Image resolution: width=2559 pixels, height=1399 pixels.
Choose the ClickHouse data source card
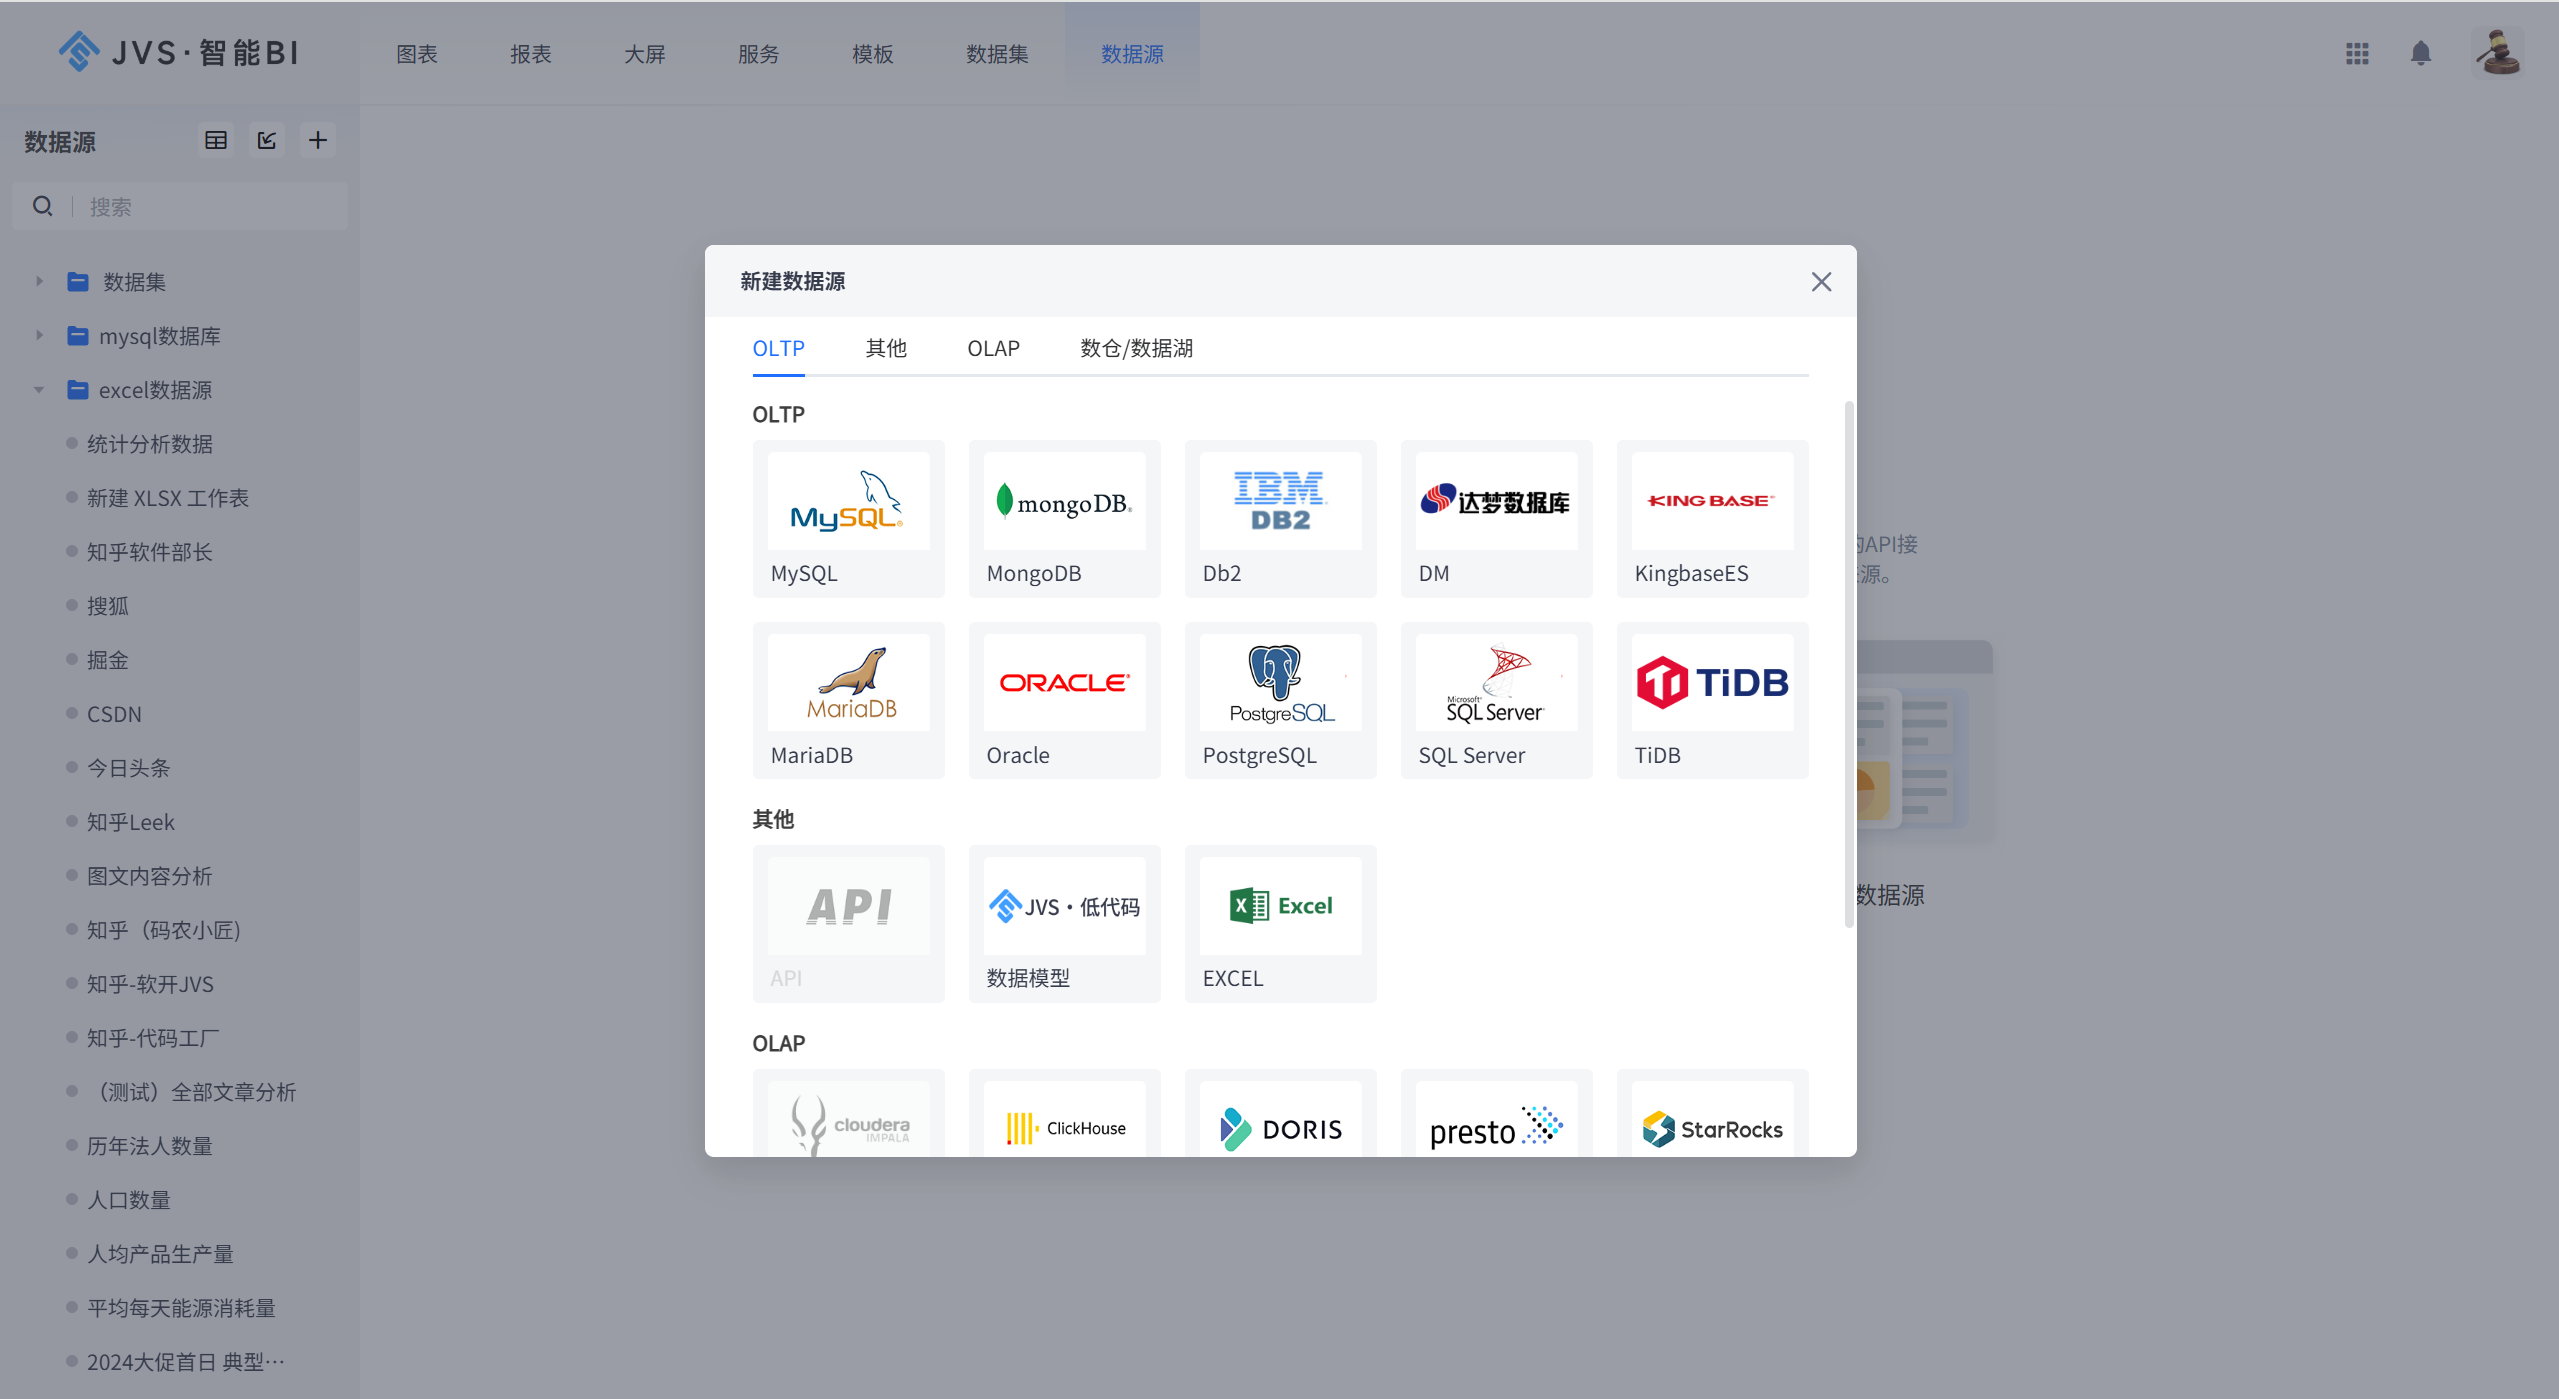[x=1064, y=1113]
